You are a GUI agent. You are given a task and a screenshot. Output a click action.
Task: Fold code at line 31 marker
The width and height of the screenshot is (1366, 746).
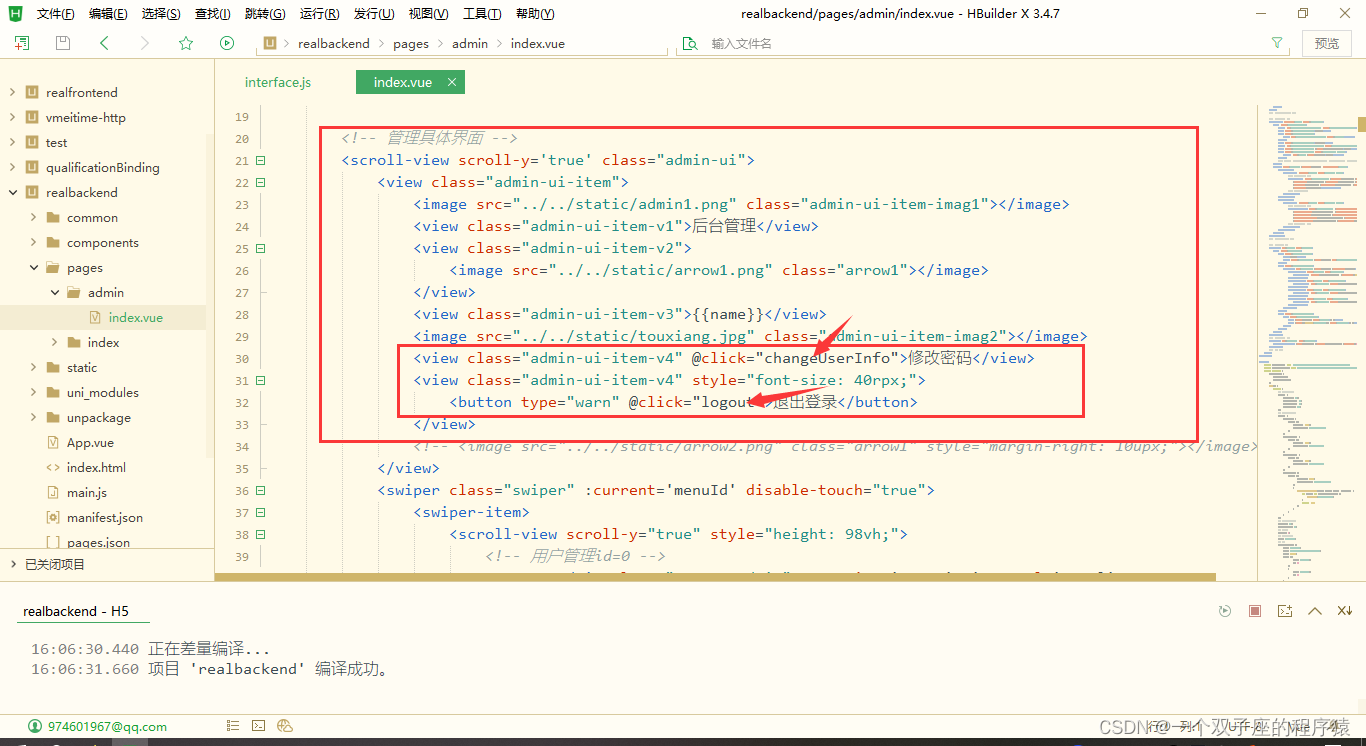pyautogui.click(x=261, y=380)
